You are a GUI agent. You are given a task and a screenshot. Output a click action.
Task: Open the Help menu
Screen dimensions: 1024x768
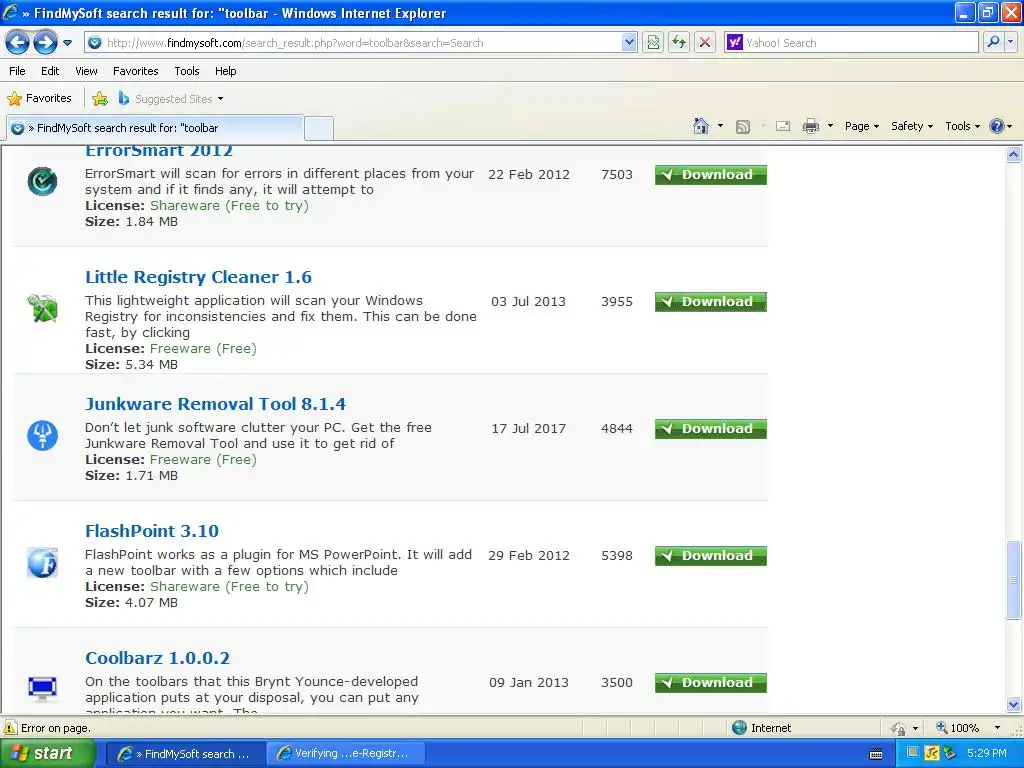click(x=225, y=71)
